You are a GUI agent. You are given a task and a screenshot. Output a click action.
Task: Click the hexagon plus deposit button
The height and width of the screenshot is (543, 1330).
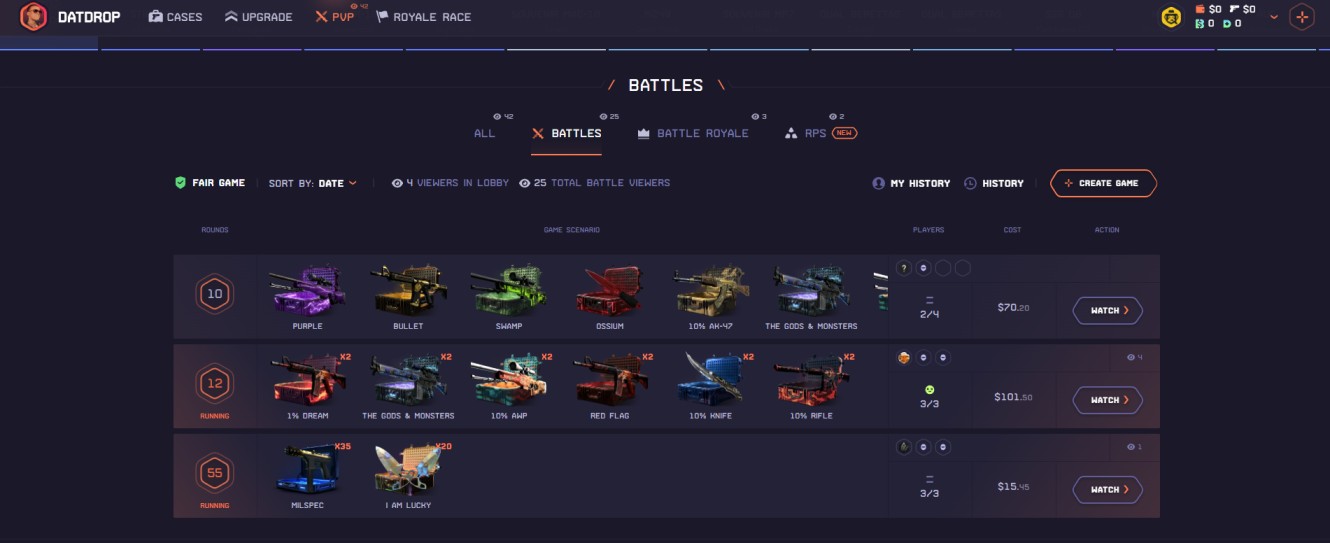click(x=1301, y=17)
